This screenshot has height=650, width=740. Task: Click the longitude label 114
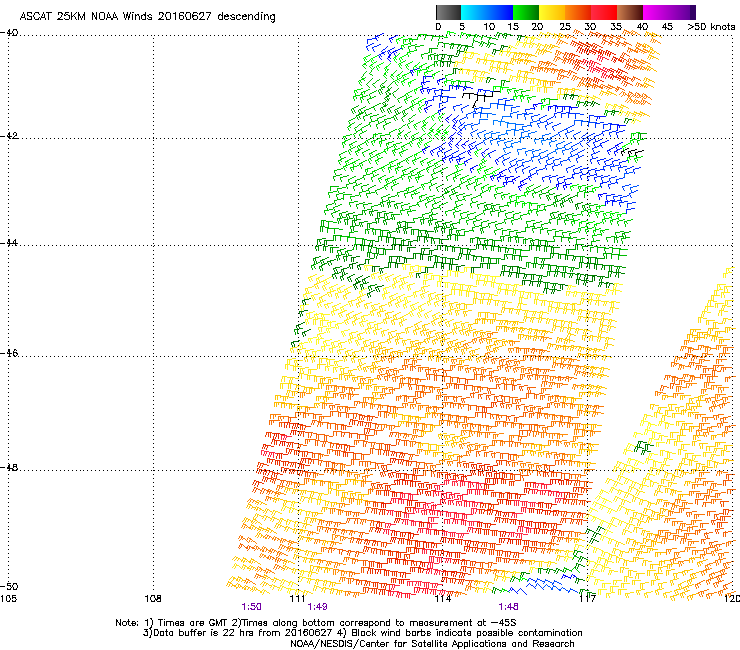(x=443, y=599)
